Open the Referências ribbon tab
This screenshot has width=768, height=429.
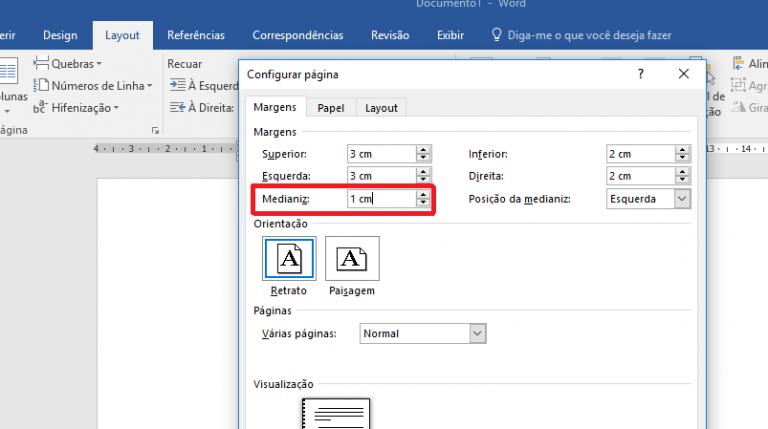196,35
